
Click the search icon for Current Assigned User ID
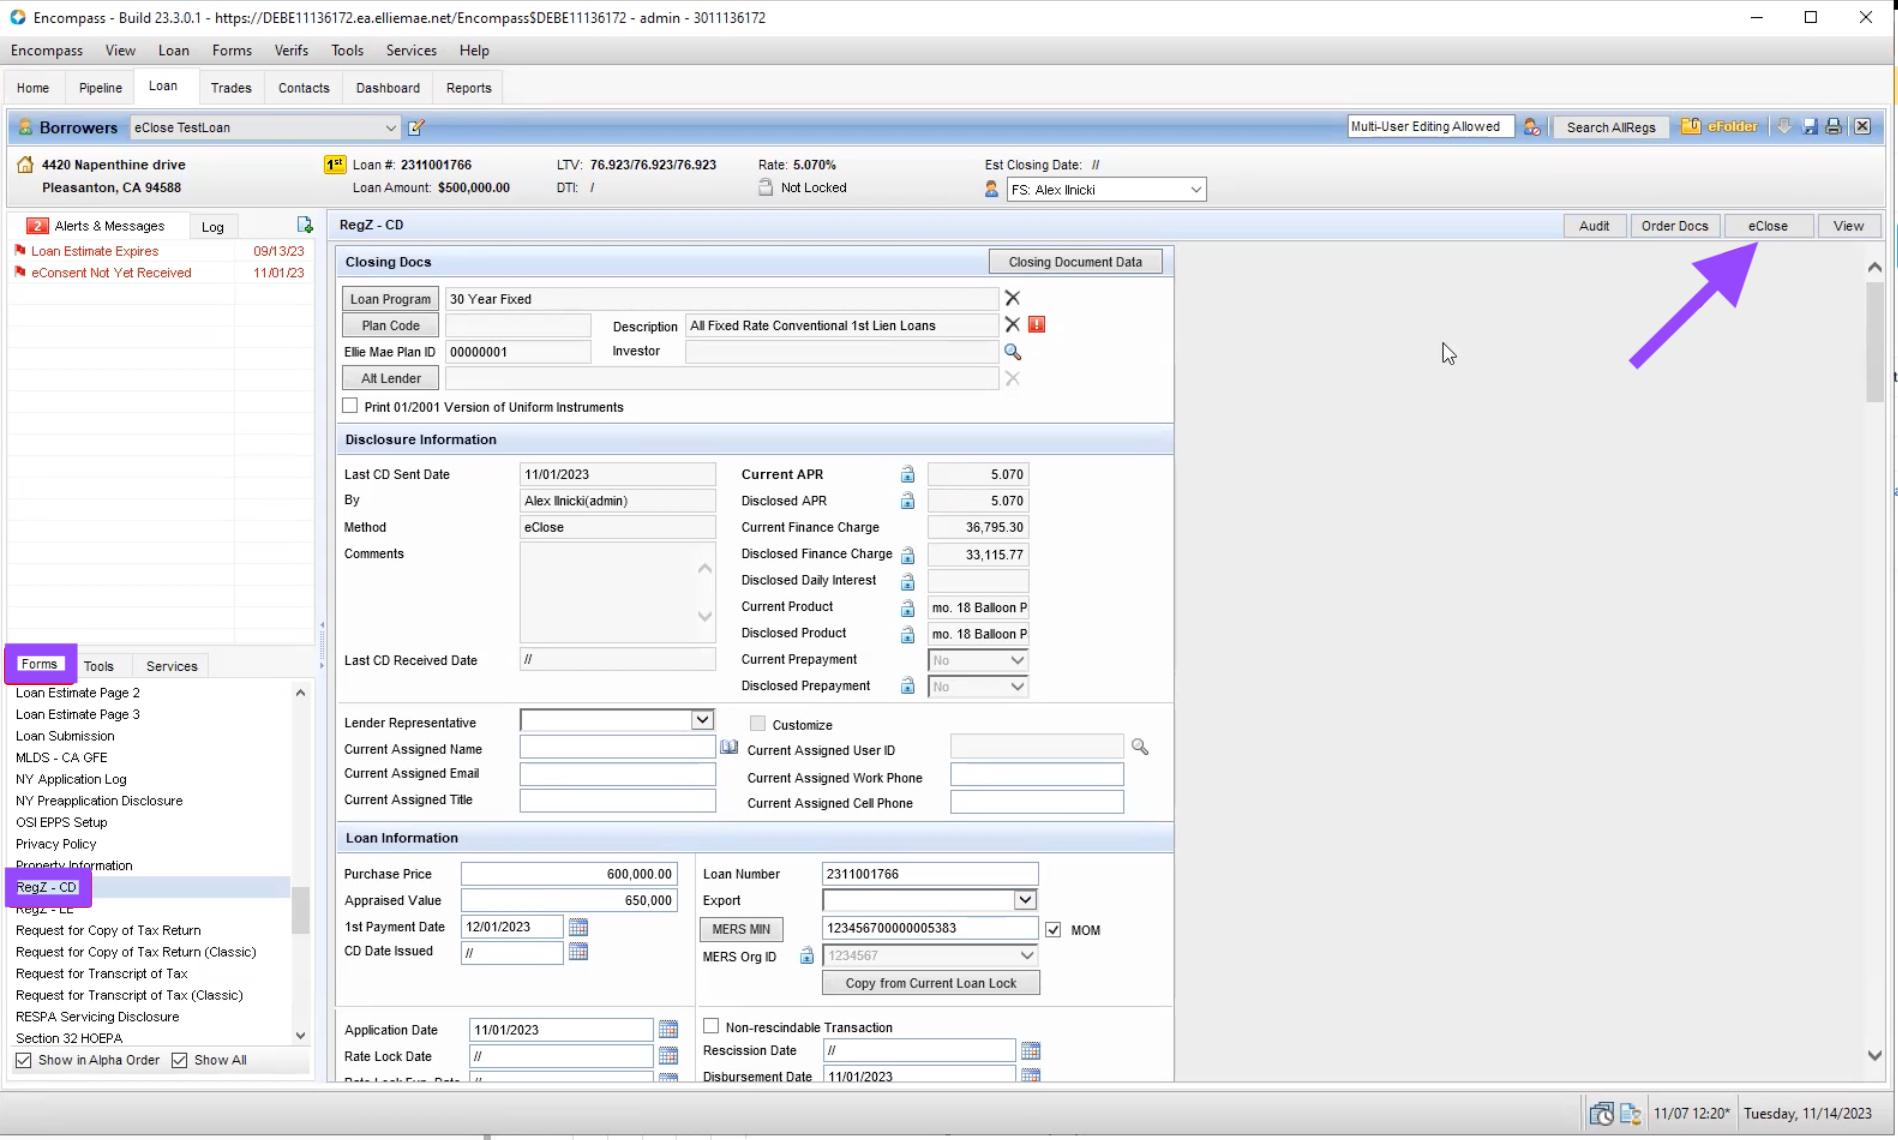[1140, 746]
